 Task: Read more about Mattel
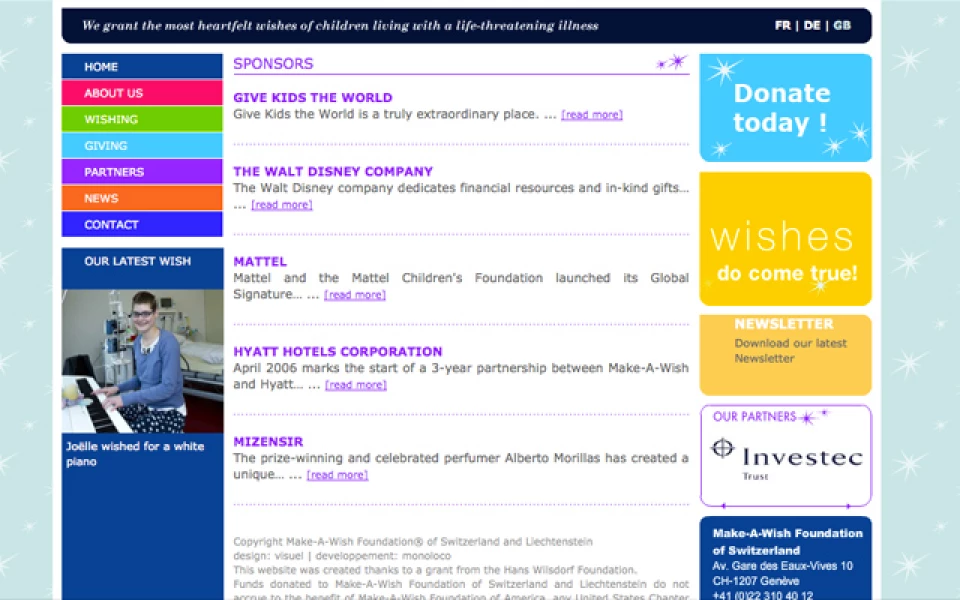pyautogui.click(x=355, y=294)
